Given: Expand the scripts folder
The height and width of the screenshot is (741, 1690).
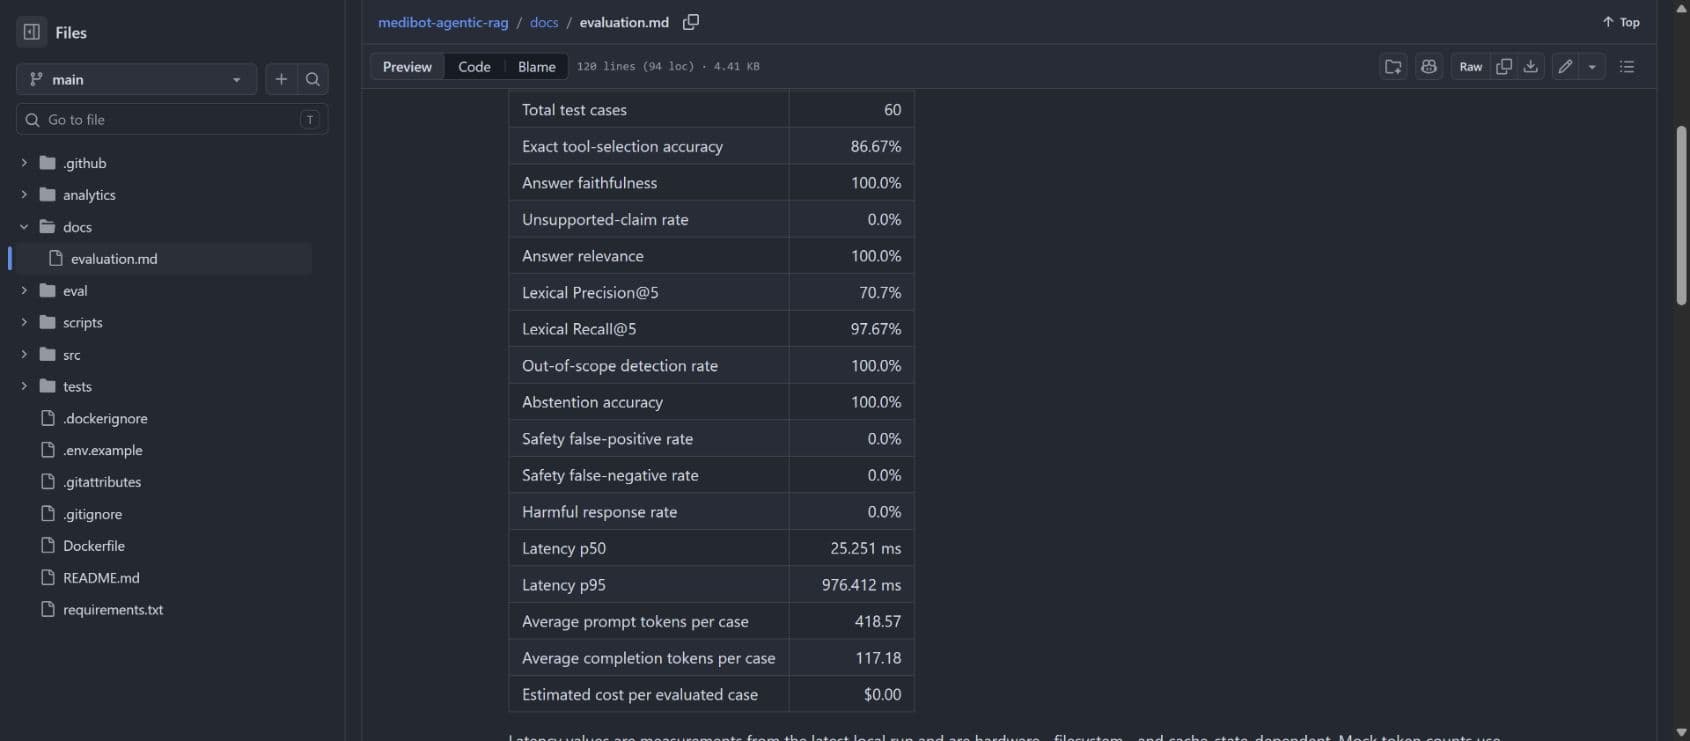Looking at the screenshot, I should click(x=24, y=323).
